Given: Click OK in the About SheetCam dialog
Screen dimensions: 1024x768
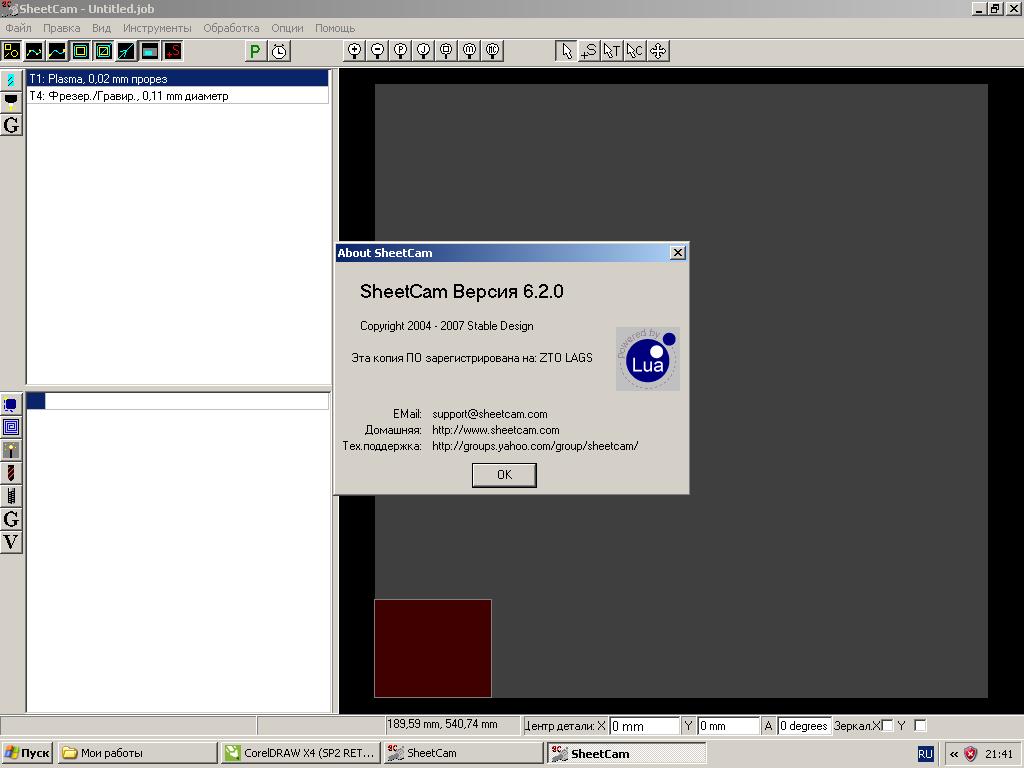Looking at the screenshot, I should [x=504, y=475].
